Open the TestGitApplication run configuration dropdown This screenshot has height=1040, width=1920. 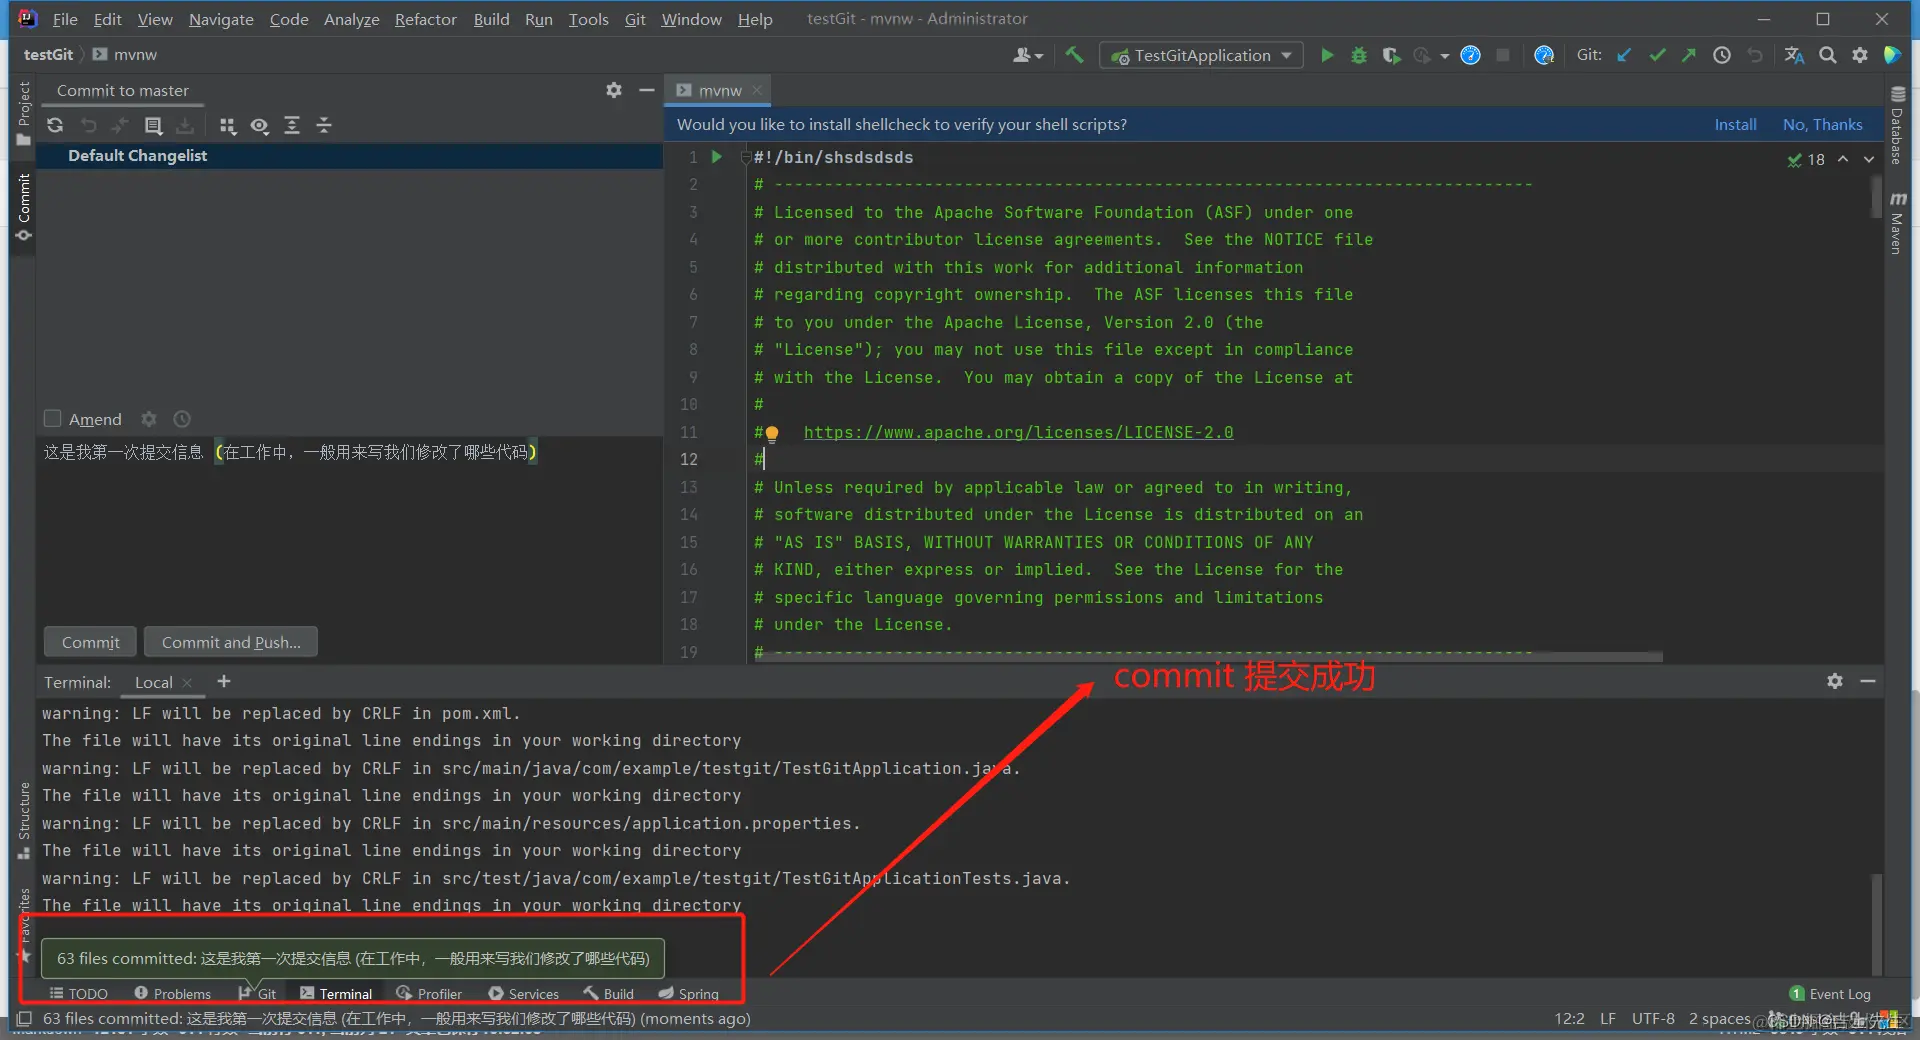point(1201,55)
